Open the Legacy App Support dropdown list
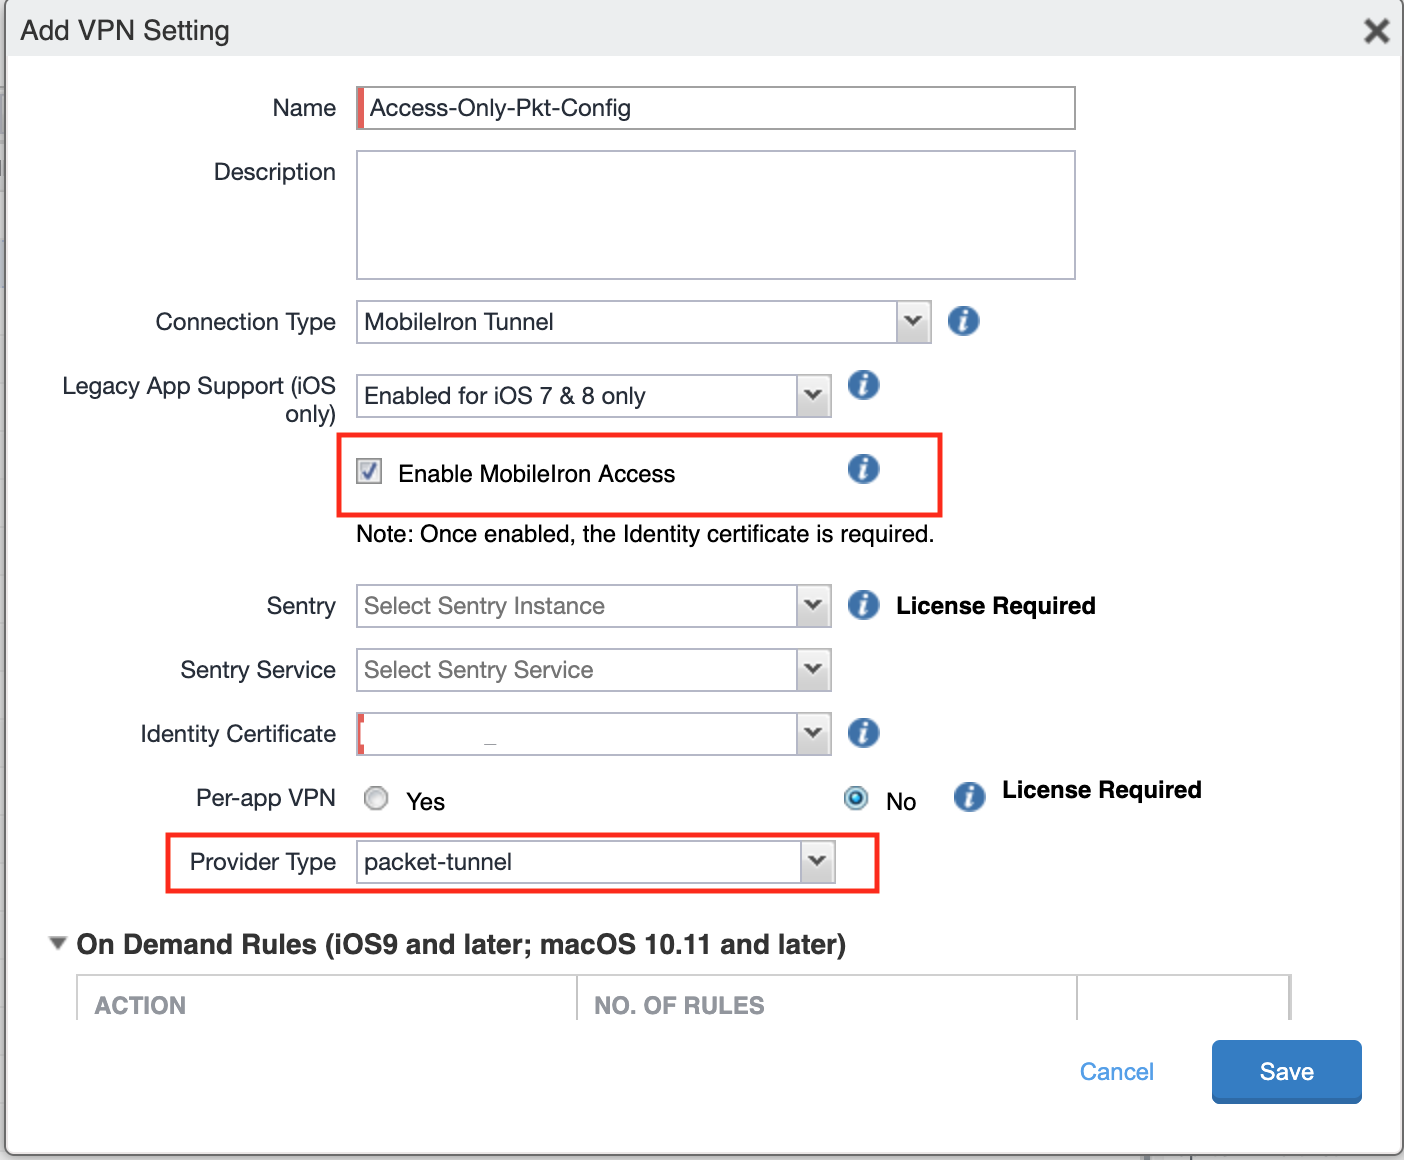The image size is (1404, 1160). [x=812, y=395]
